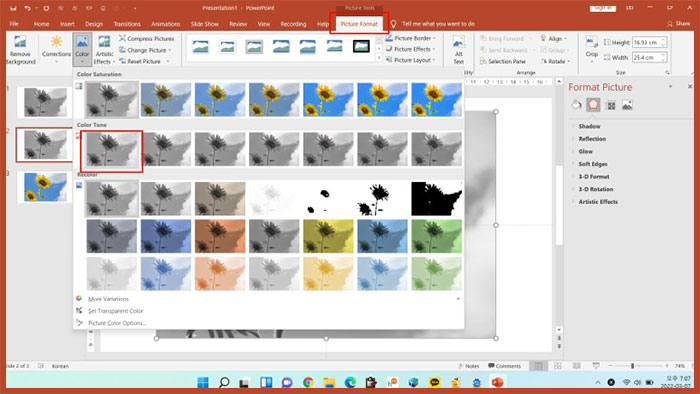Open Google Chrome from the taskbar
Screen dimensions: 700x394
click(x=308, y=382)
